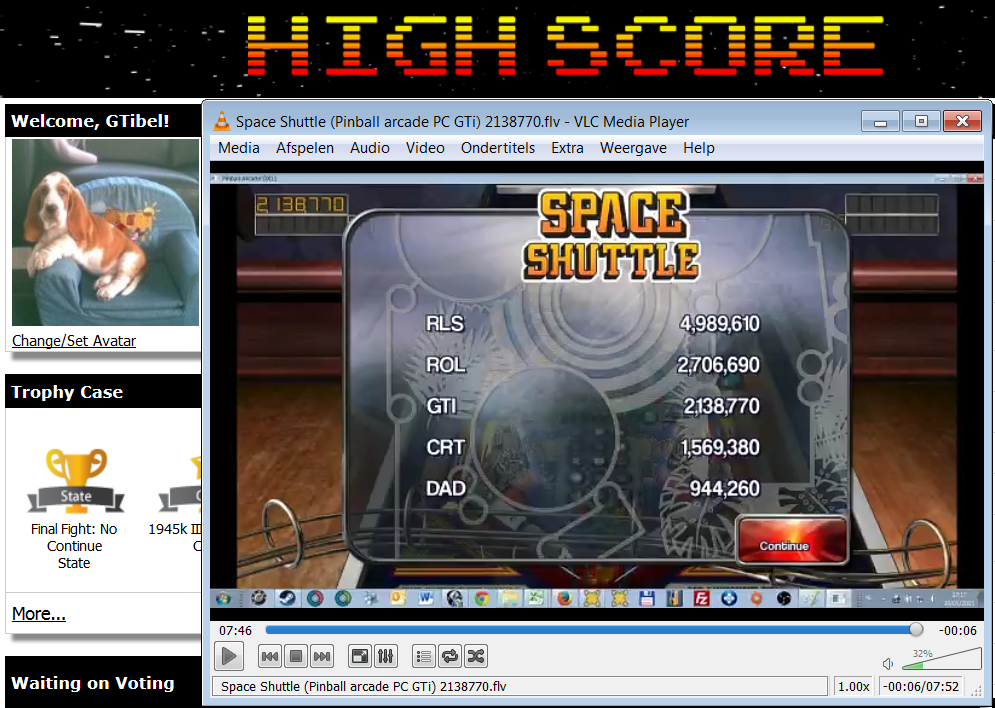Click the Windows Start orb in the video
995x708 pixels.
point(223,598)
